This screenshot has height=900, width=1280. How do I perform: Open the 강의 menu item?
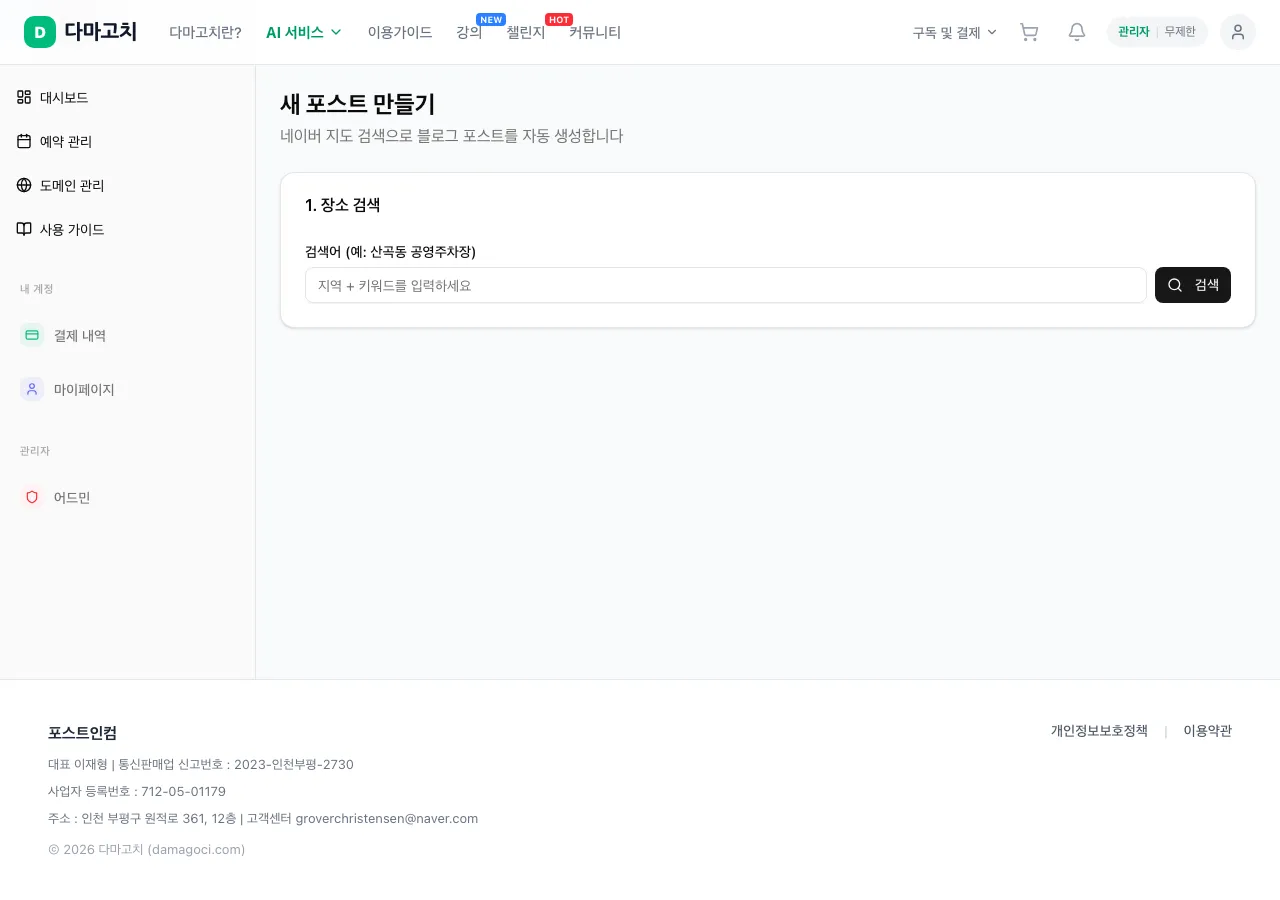pyautogui.click(x=469, y=32)
